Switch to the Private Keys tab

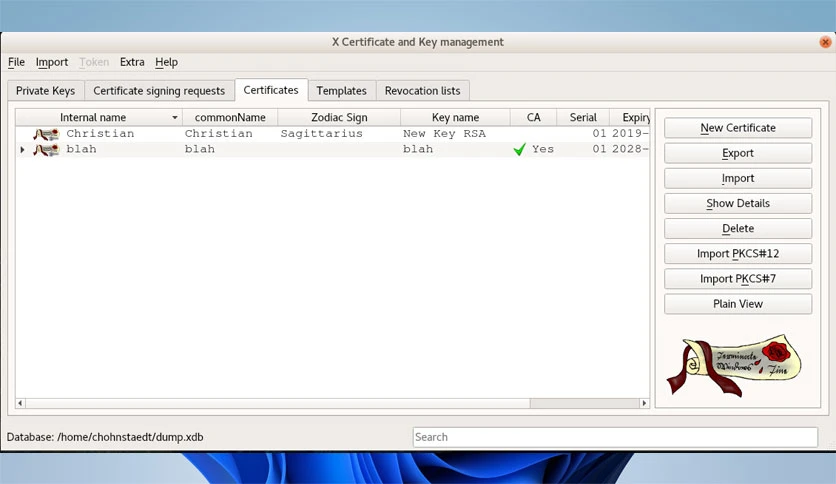pos(46,91)
